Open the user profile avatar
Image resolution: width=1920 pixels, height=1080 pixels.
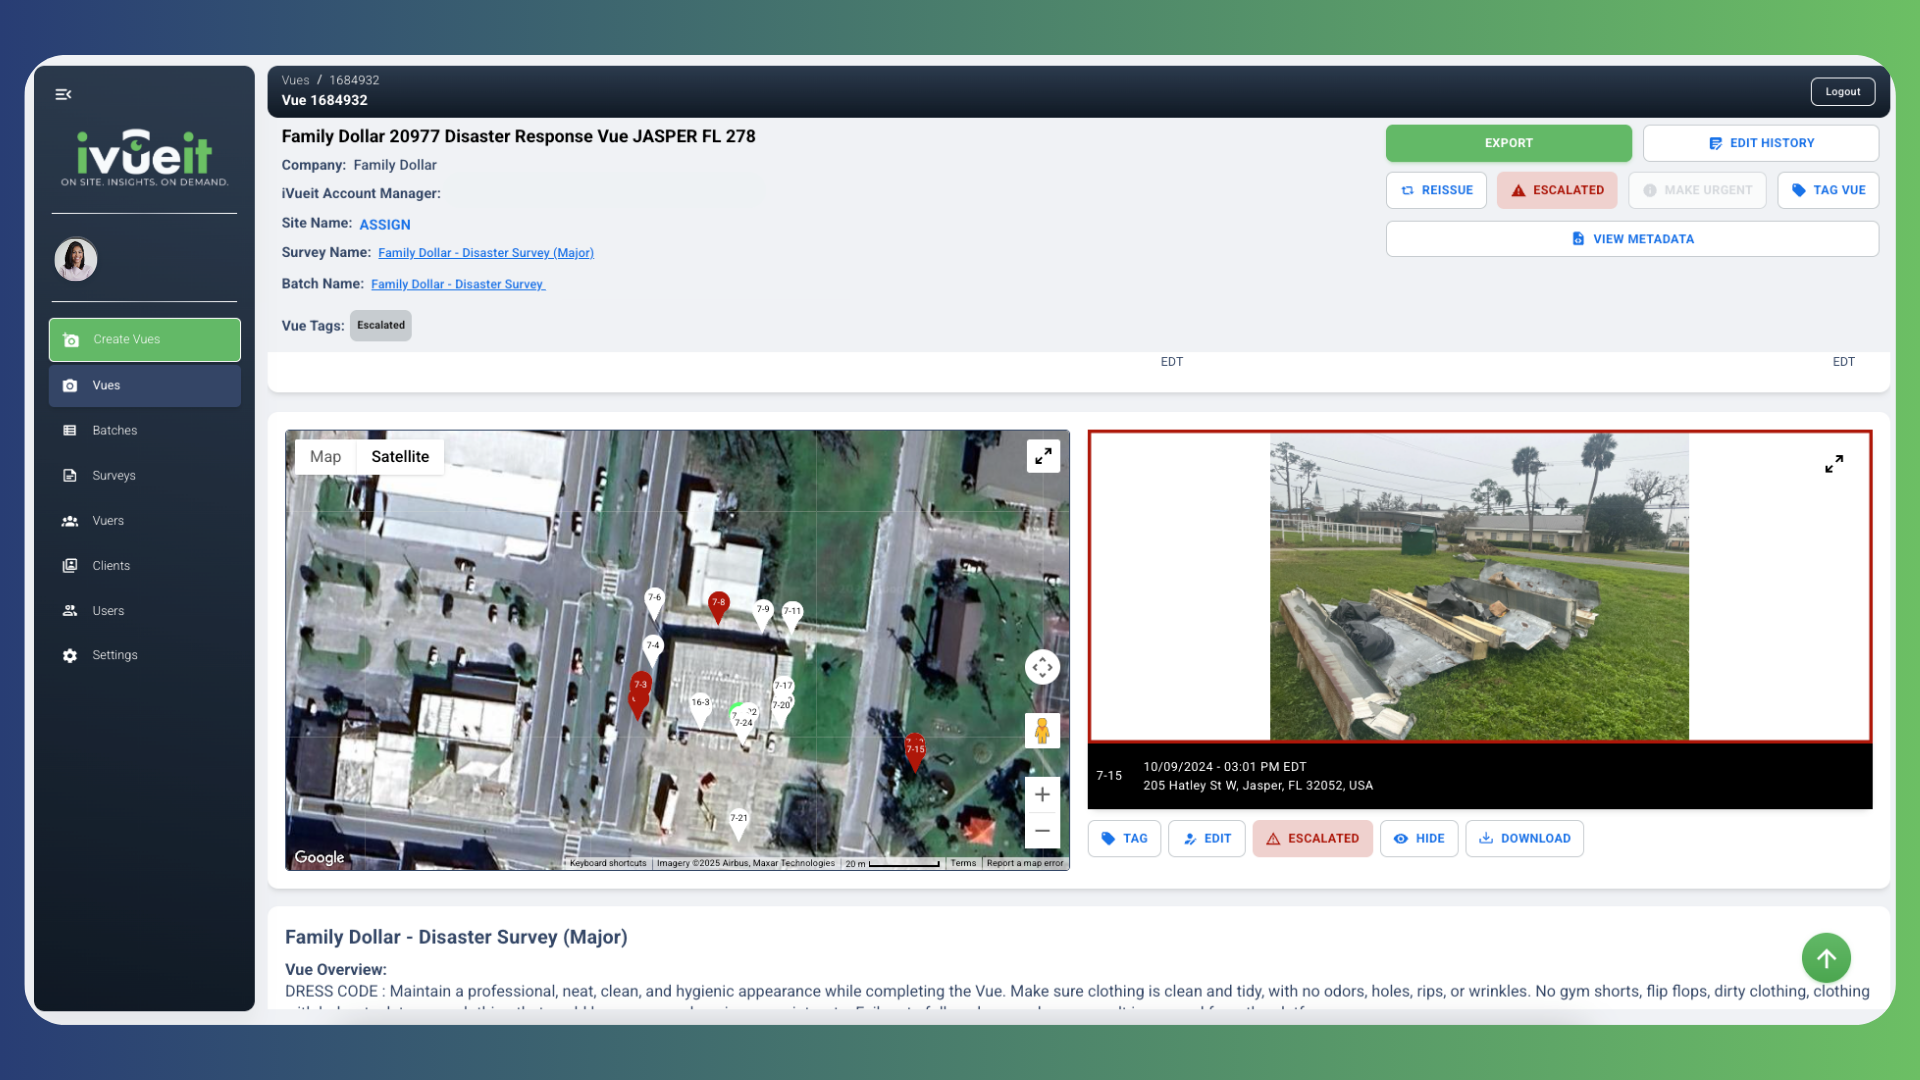coord(76,259)
